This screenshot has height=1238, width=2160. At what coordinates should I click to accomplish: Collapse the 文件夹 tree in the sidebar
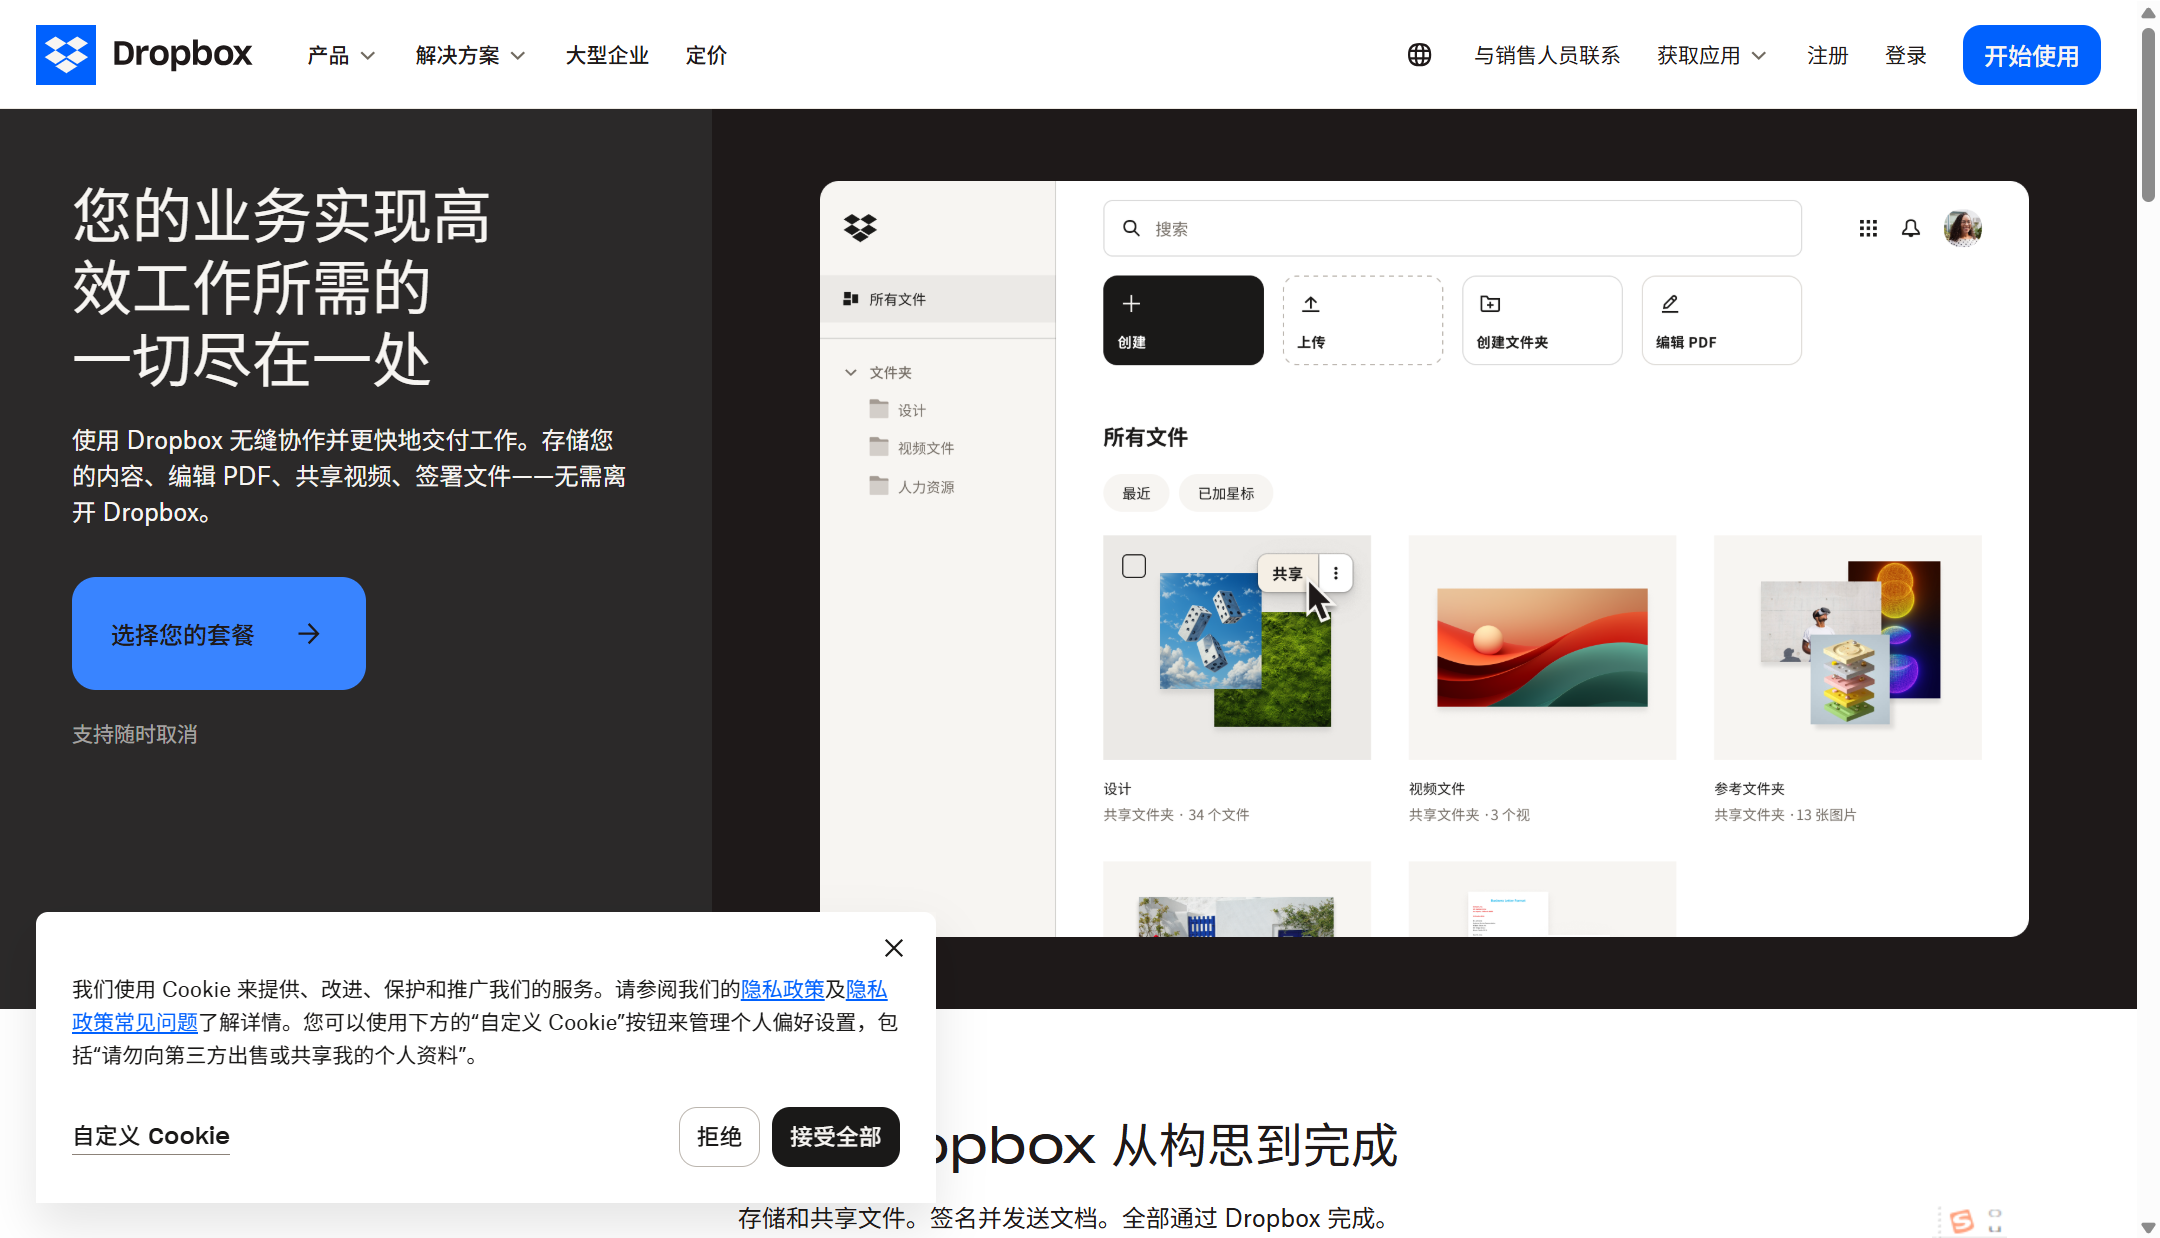tap(853, 371)
